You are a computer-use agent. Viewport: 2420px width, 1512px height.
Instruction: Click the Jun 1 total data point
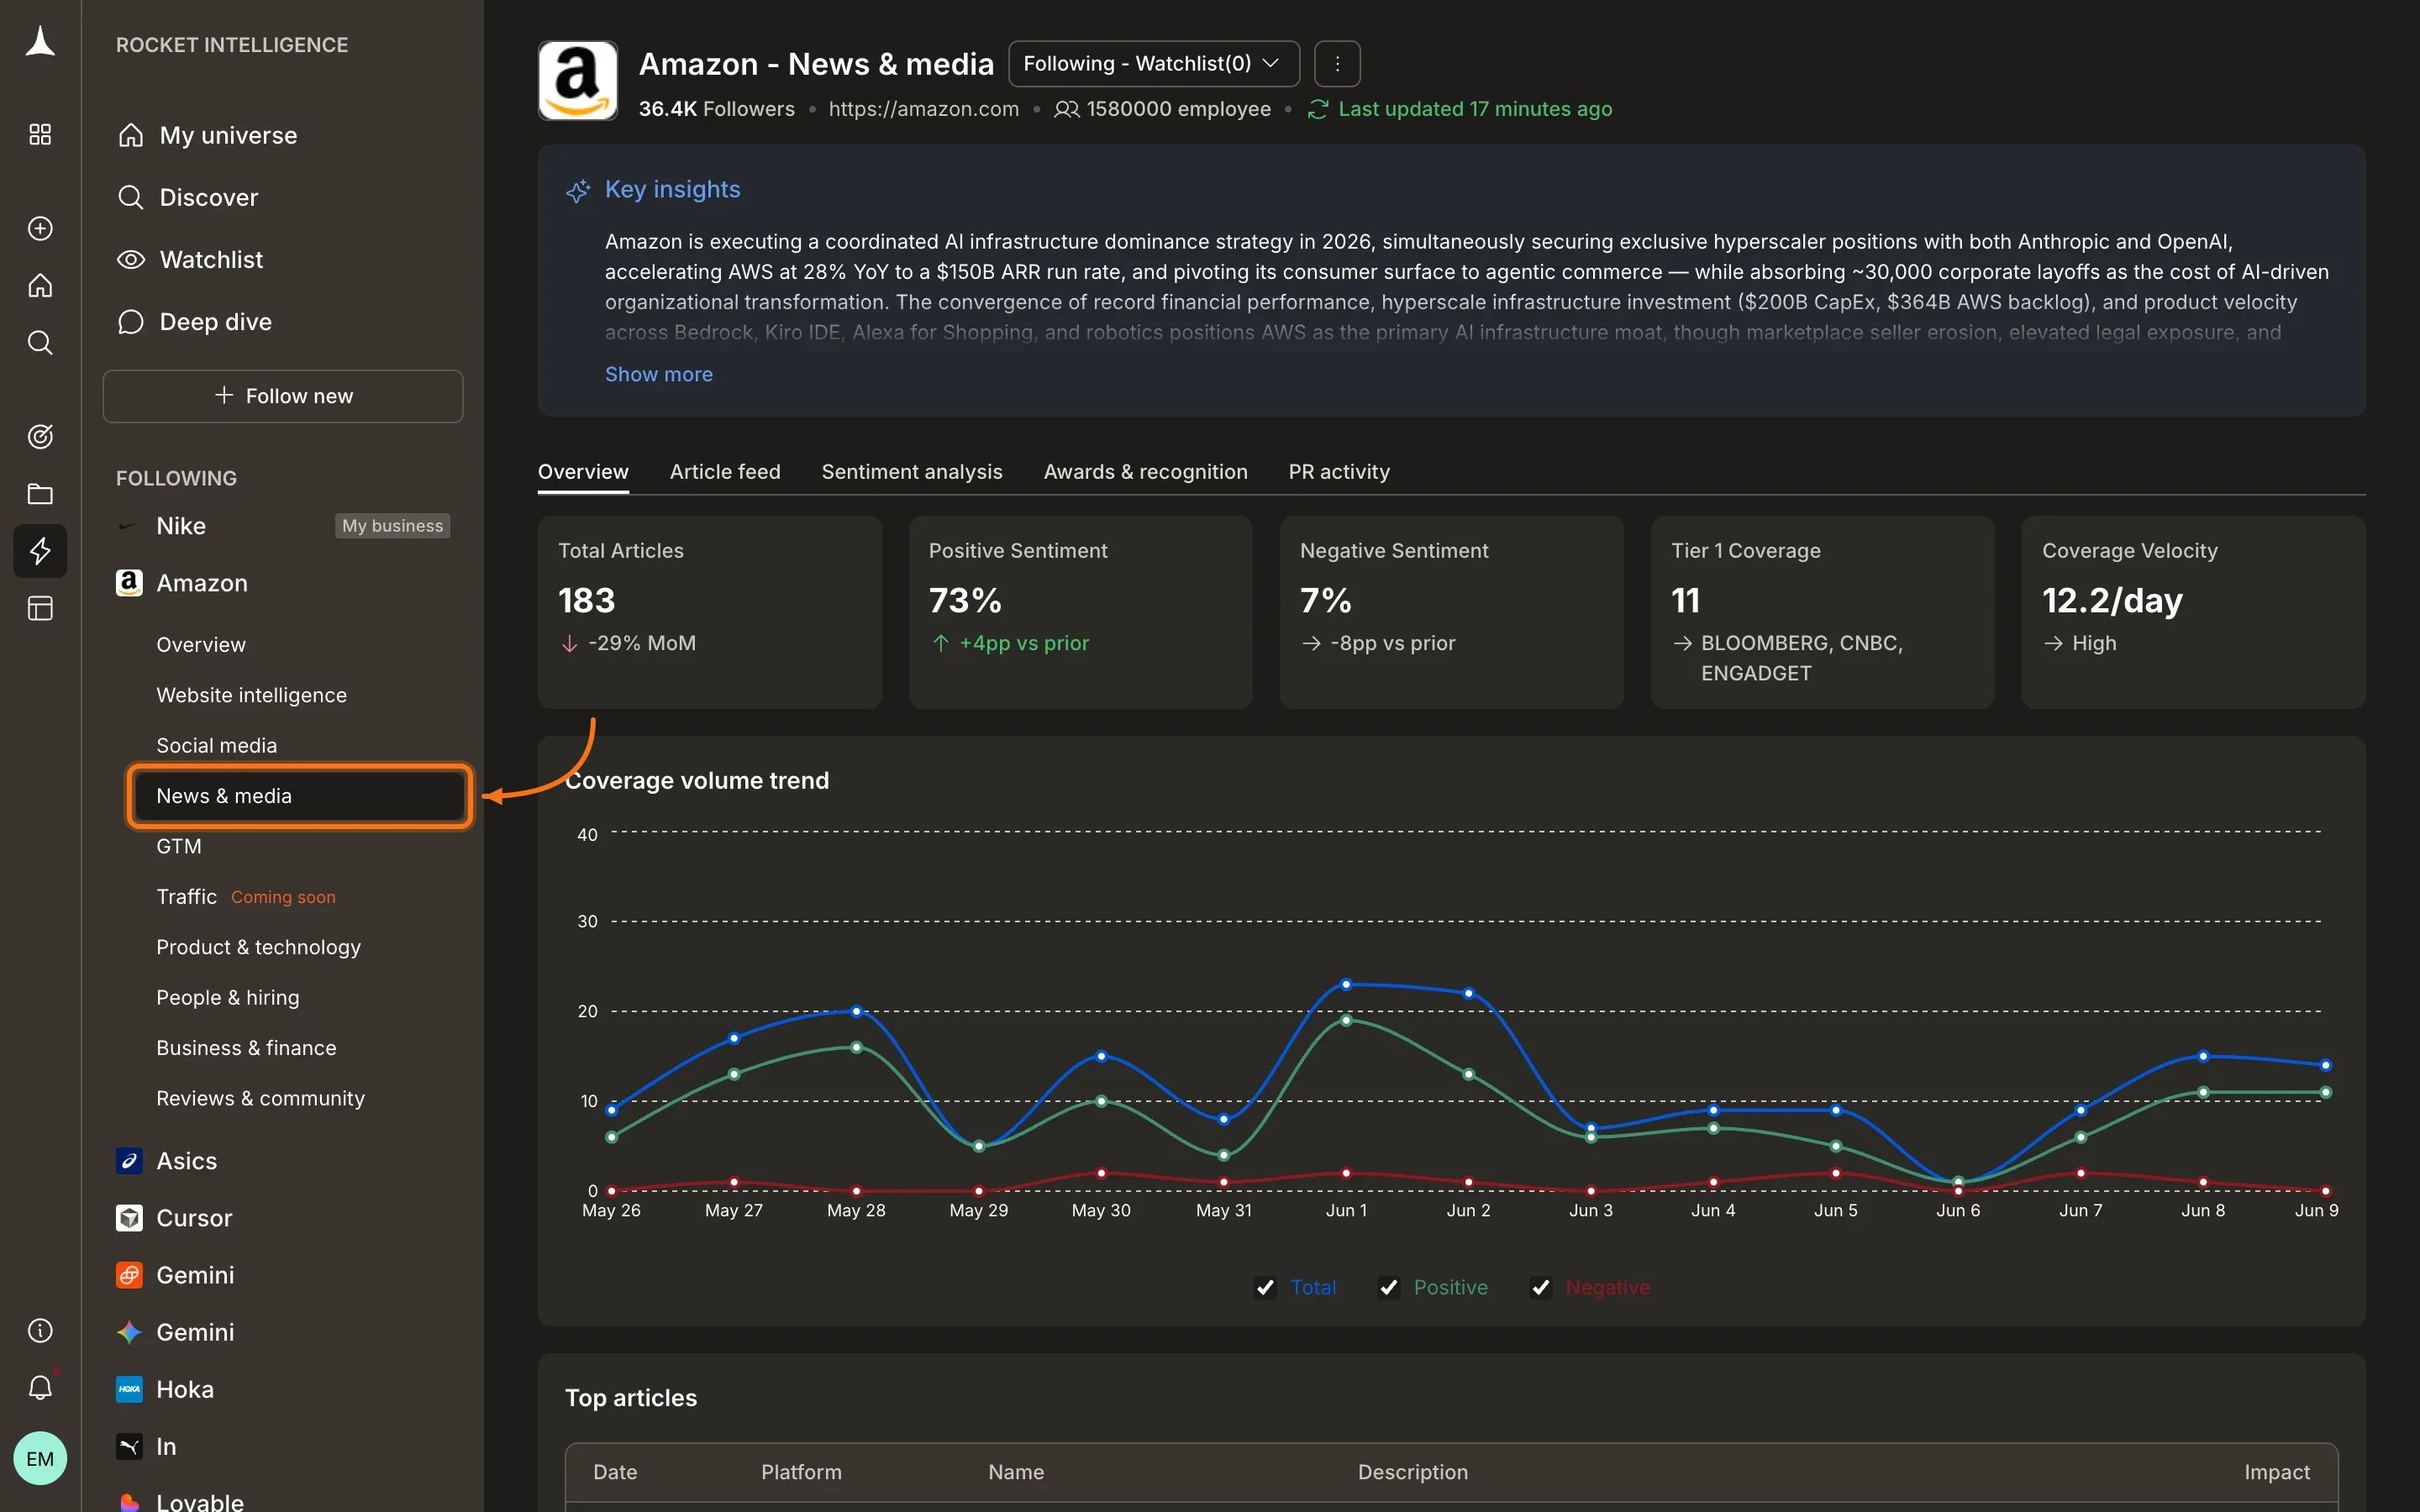coord(1346,984)
